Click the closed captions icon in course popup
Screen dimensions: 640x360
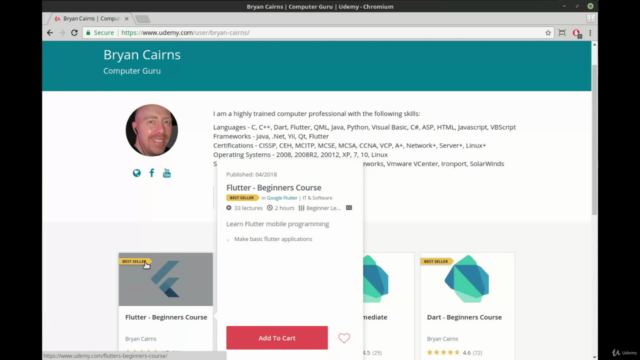tap(349, 208)
